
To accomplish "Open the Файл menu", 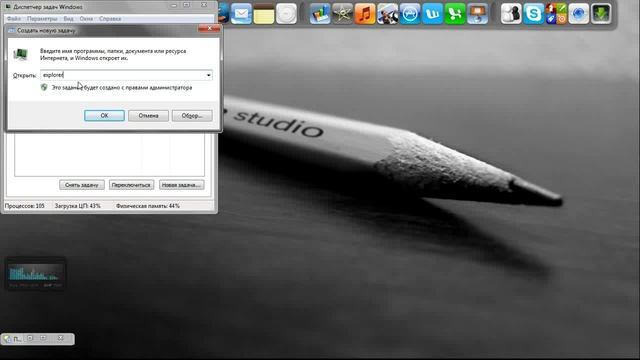I will (x=13, y=19).
